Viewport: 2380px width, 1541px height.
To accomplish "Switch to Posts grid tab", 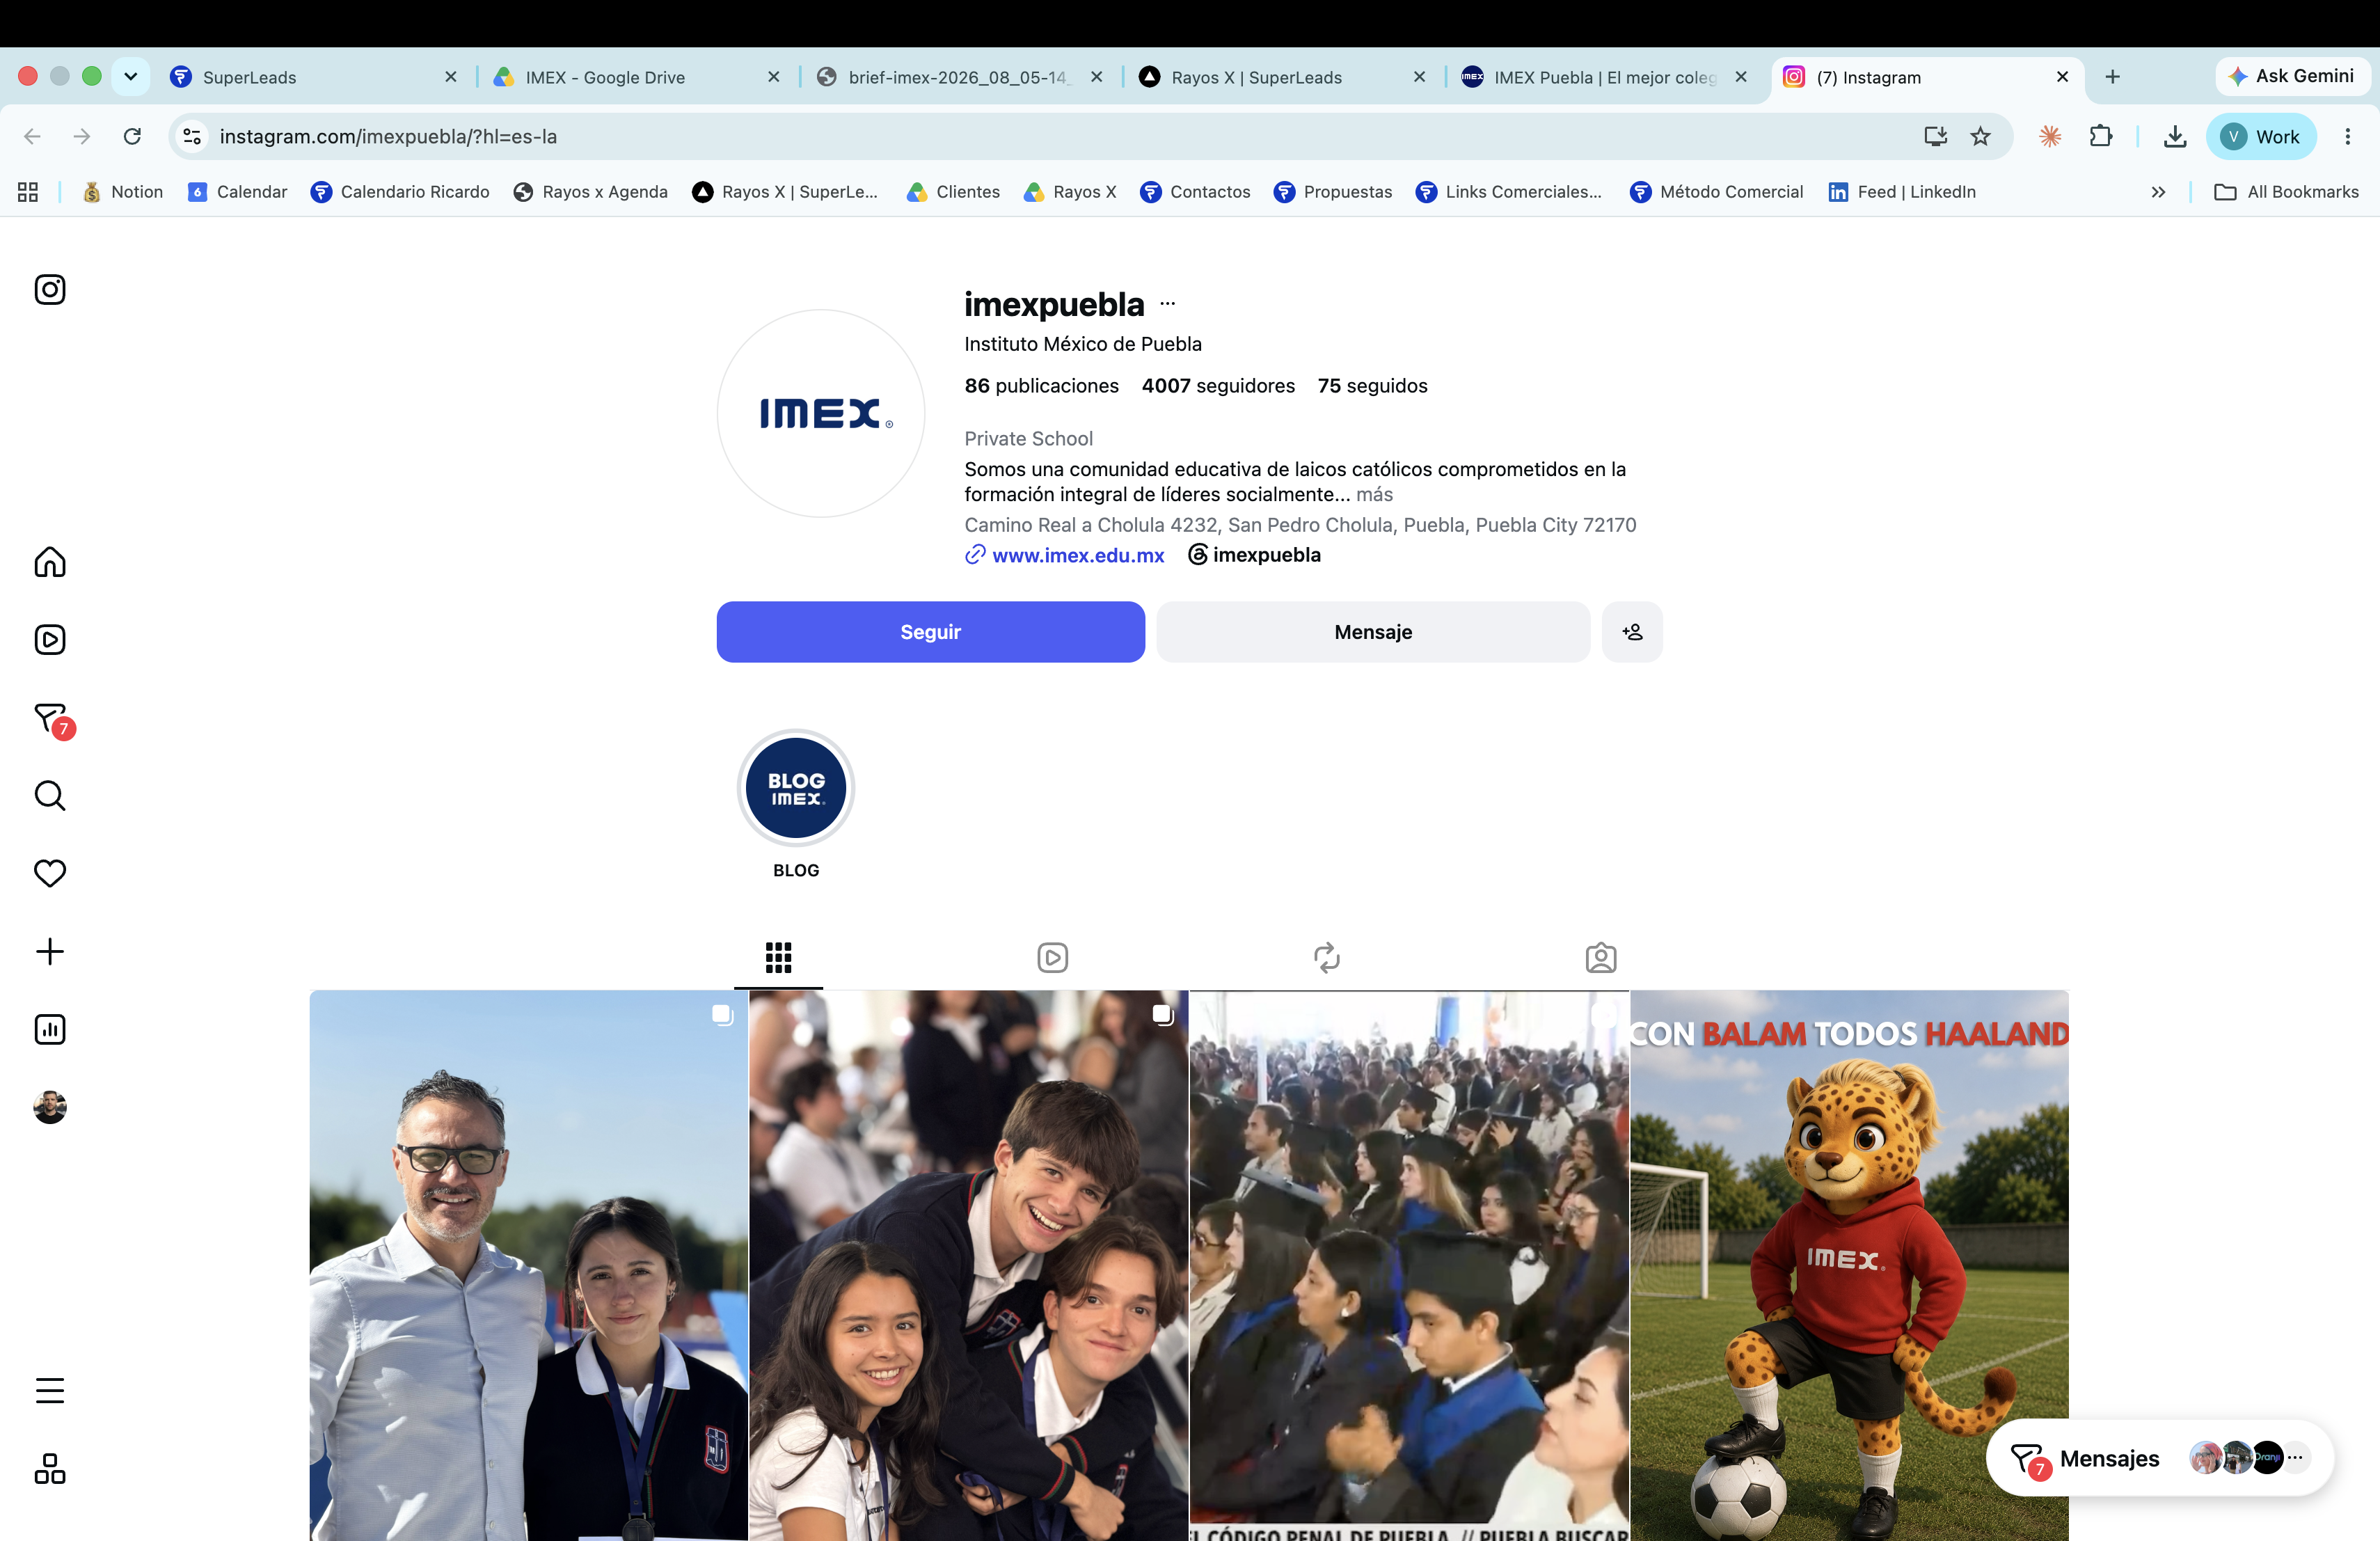I will (778, 957).
